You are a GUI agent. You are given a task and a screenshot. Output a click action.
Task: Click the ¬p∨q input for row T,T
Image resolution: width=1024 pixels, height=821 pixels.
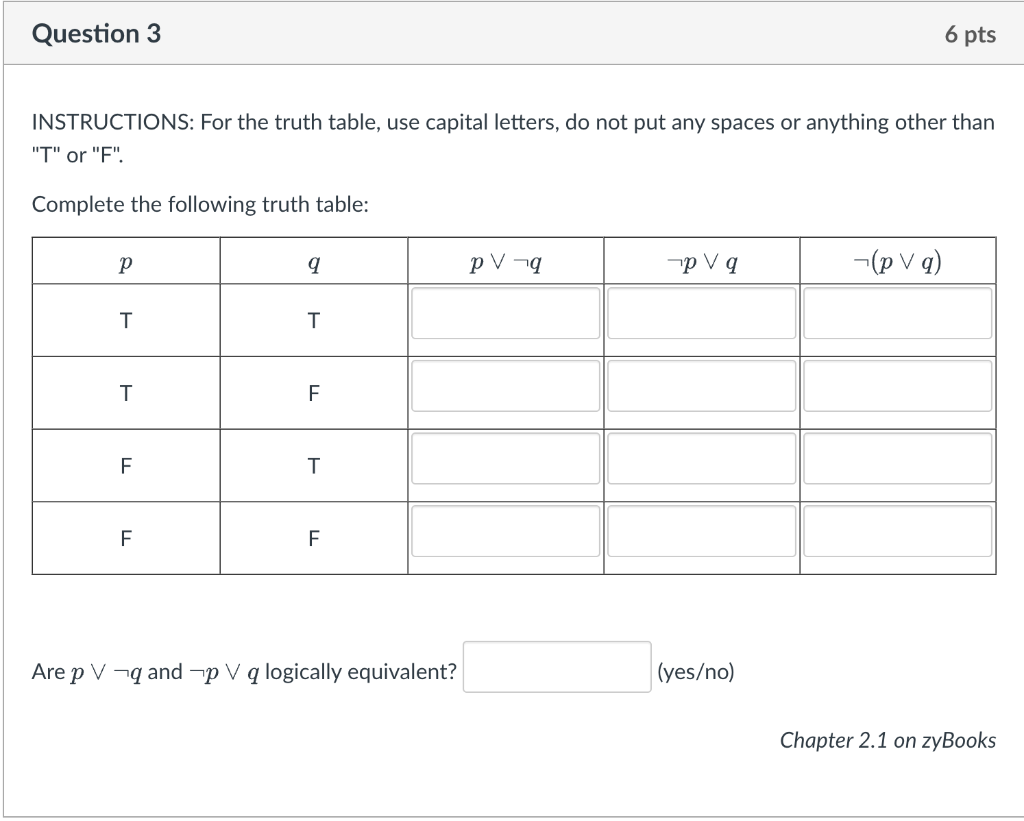[701, 314]
